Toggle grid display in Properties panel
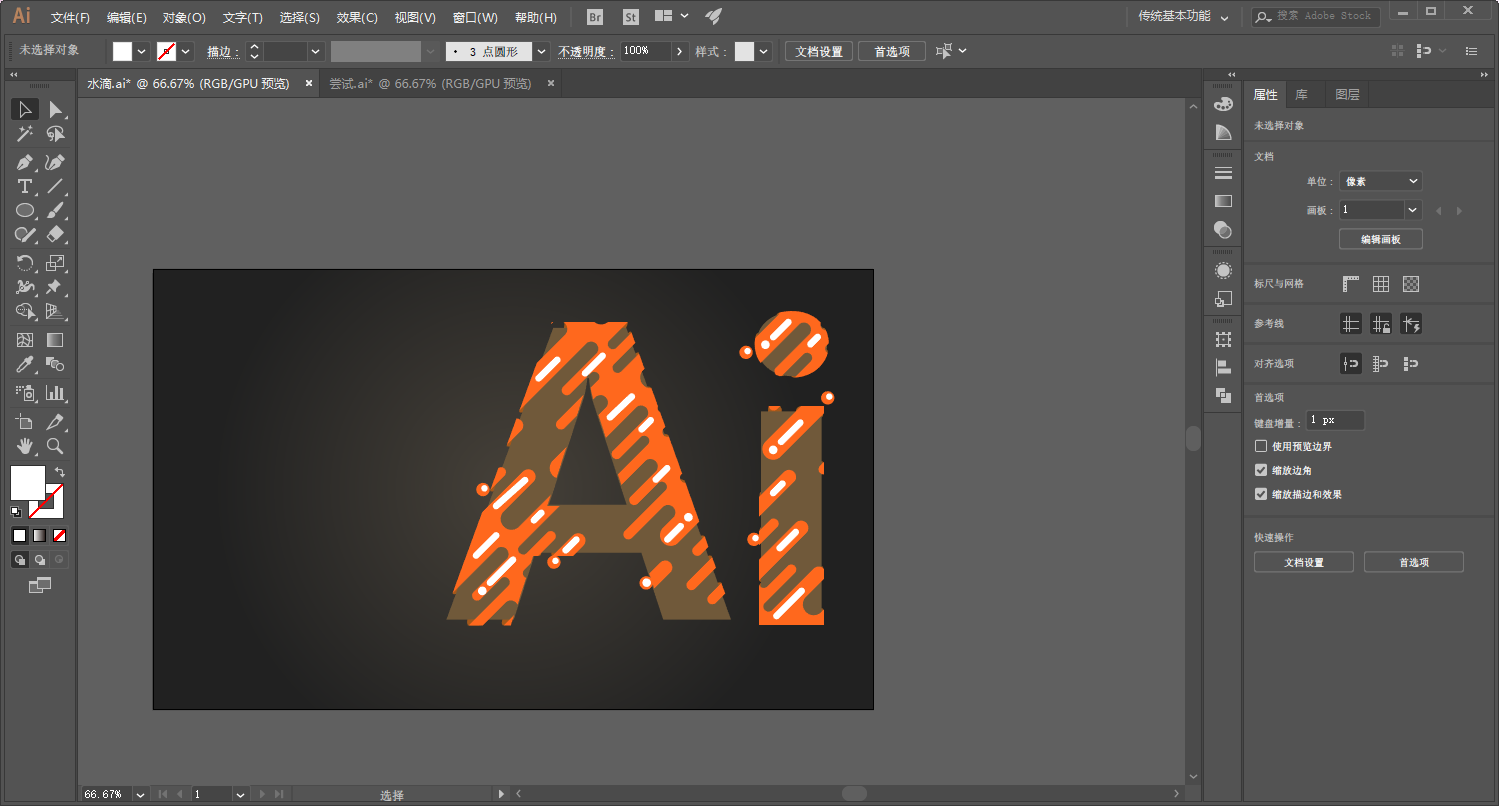The height and width of the screenshot is (806, 1499). coord(1381,284)
